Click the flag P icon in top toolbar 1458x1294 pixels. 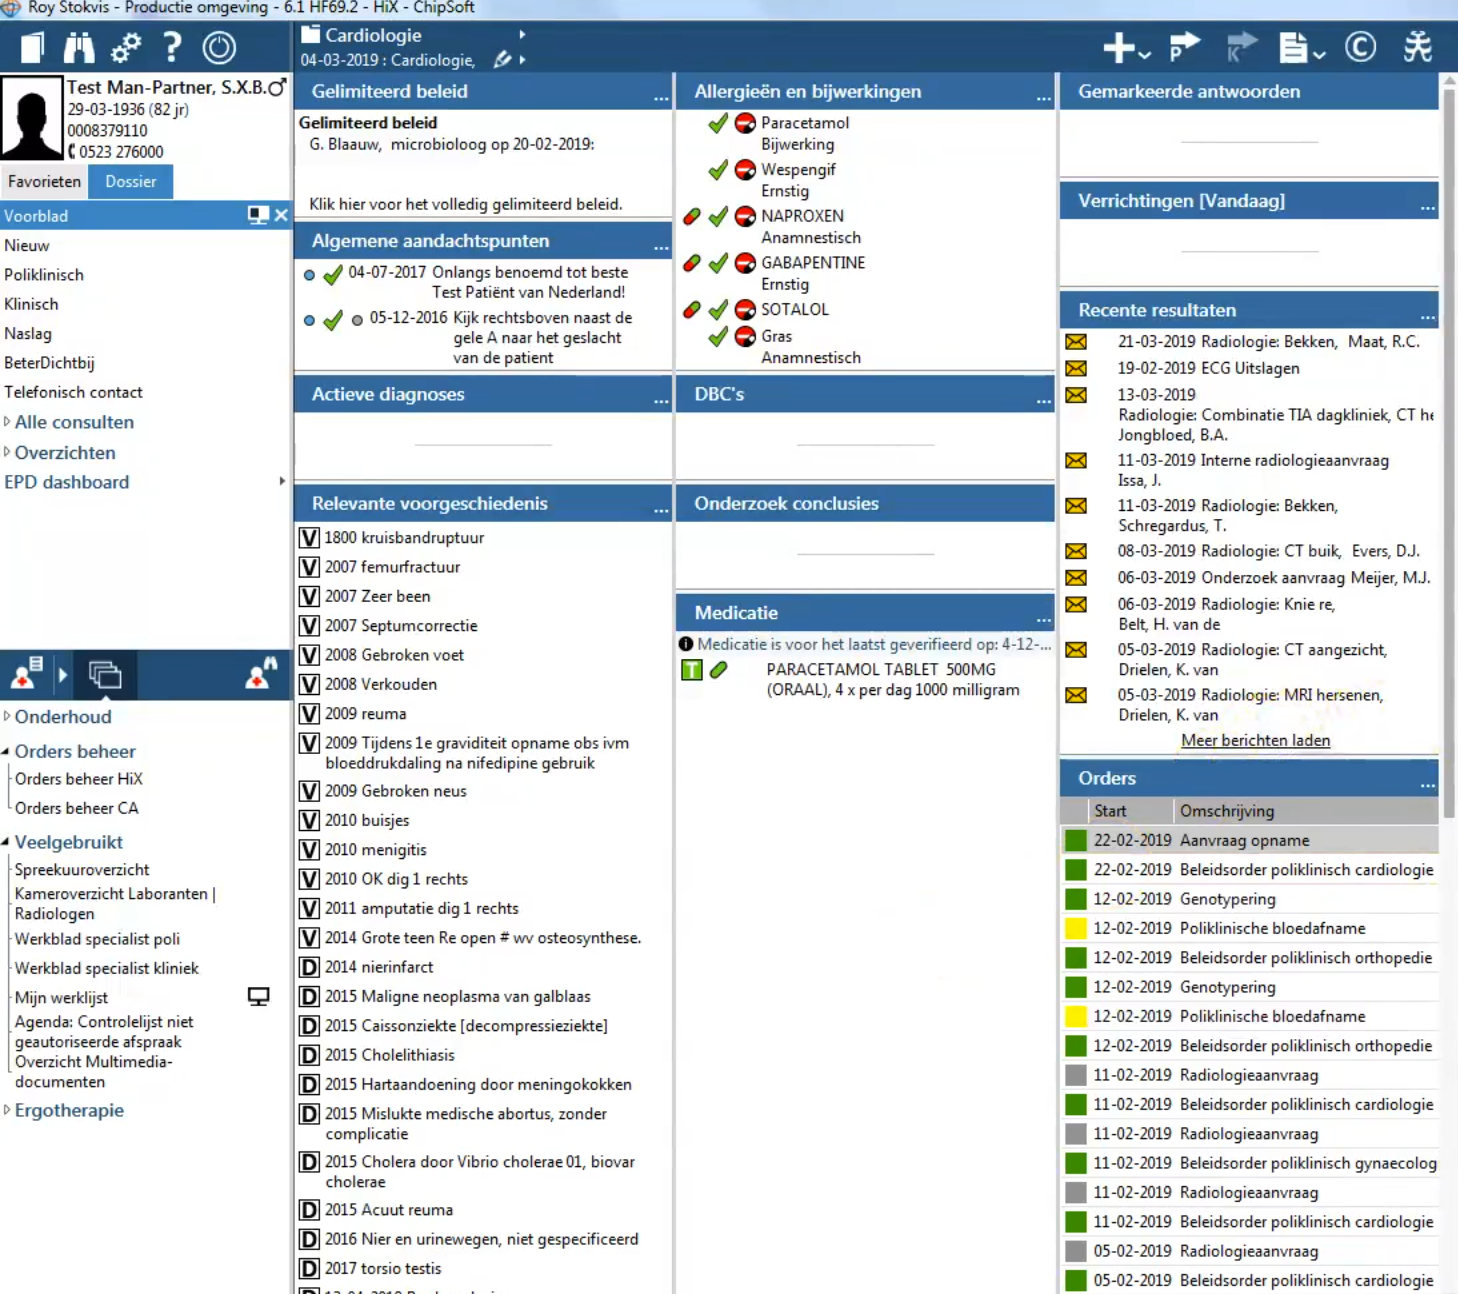point(1184,47)
